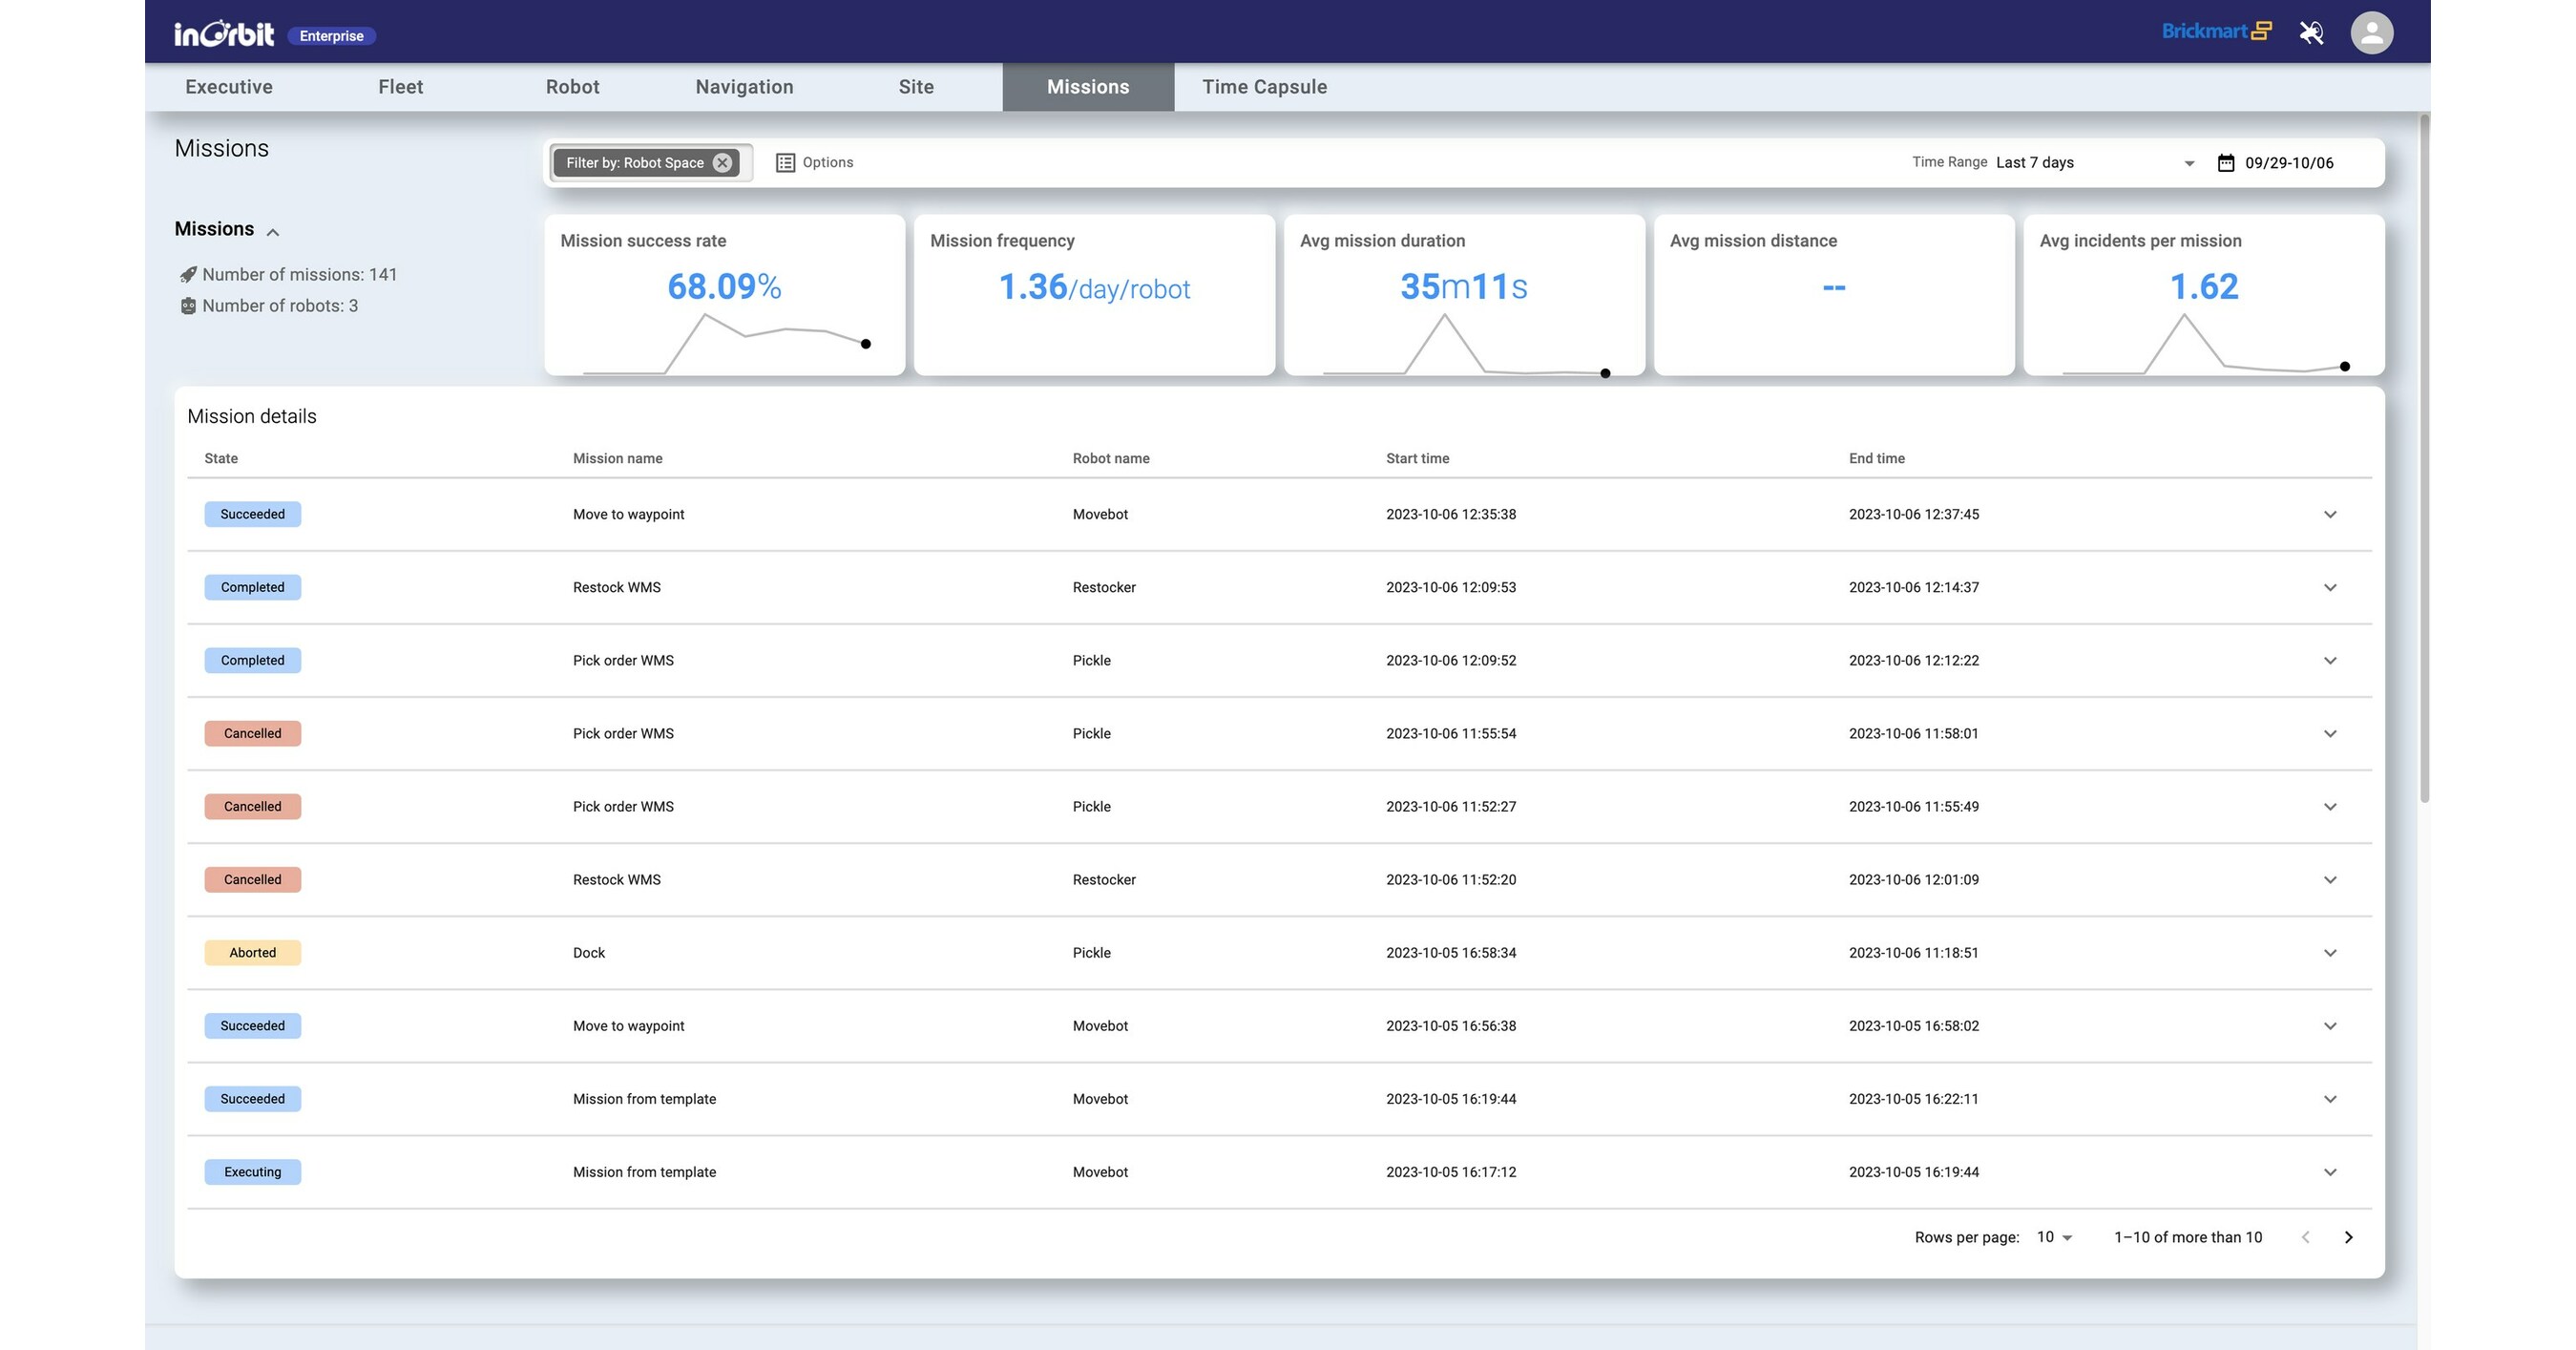Click the Enterprise badge
This screenshot has width=2576, height=1350.
coord(331,35)
